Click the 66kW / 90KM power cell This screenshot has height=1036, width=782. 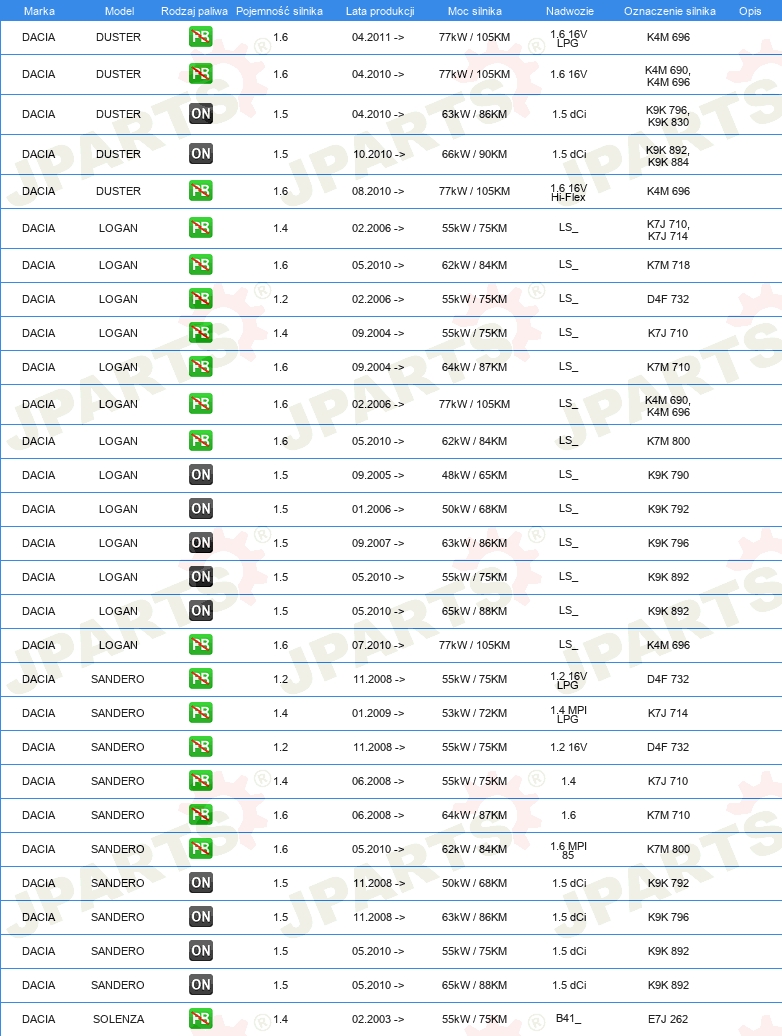pos(474,154)
